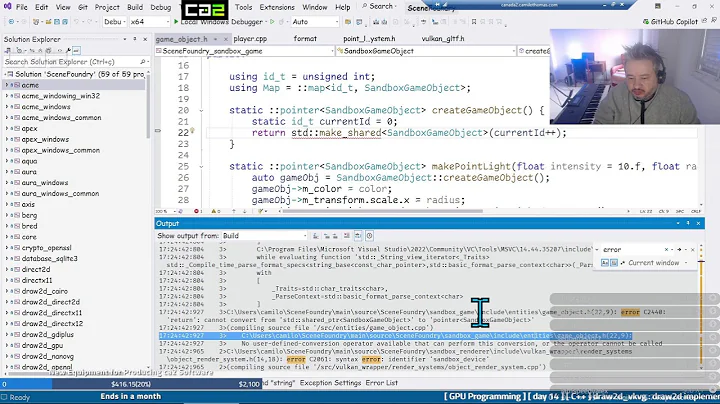
Task: Toggle Match Whole Word in find box
Action: click(x=614, y=263)
